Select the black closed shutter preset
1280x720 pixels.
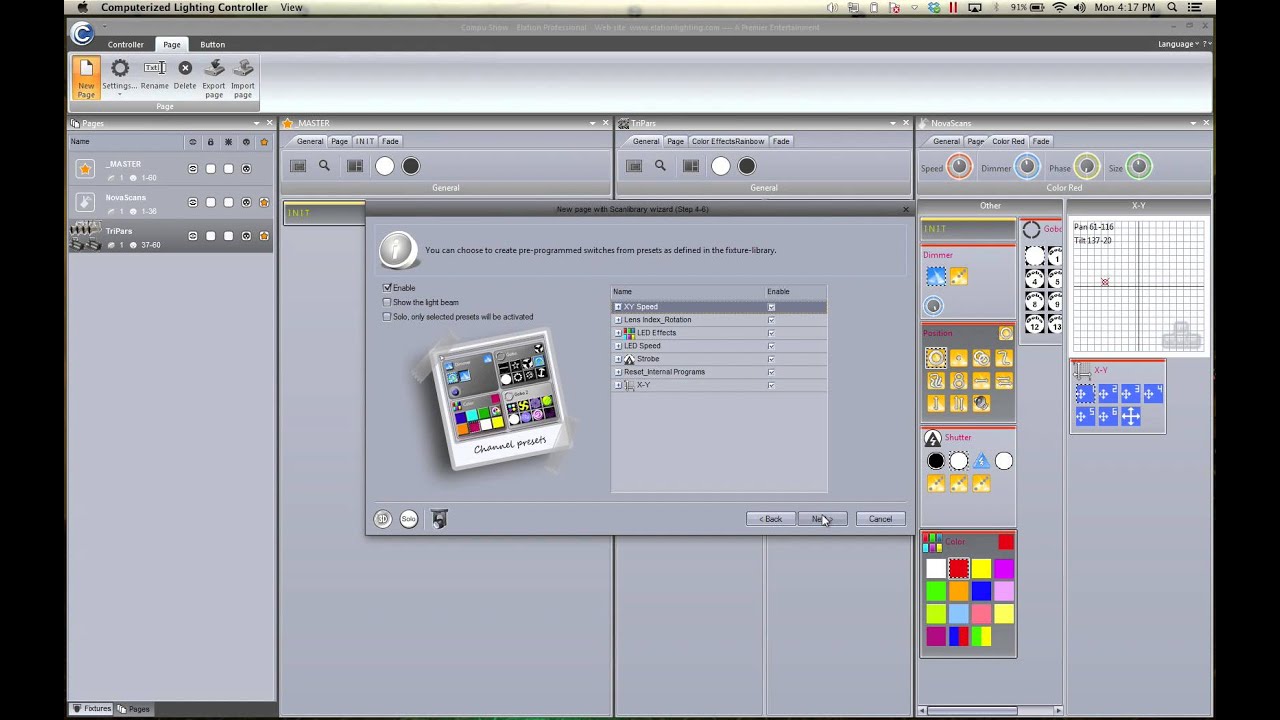click(x=936, y=461)
